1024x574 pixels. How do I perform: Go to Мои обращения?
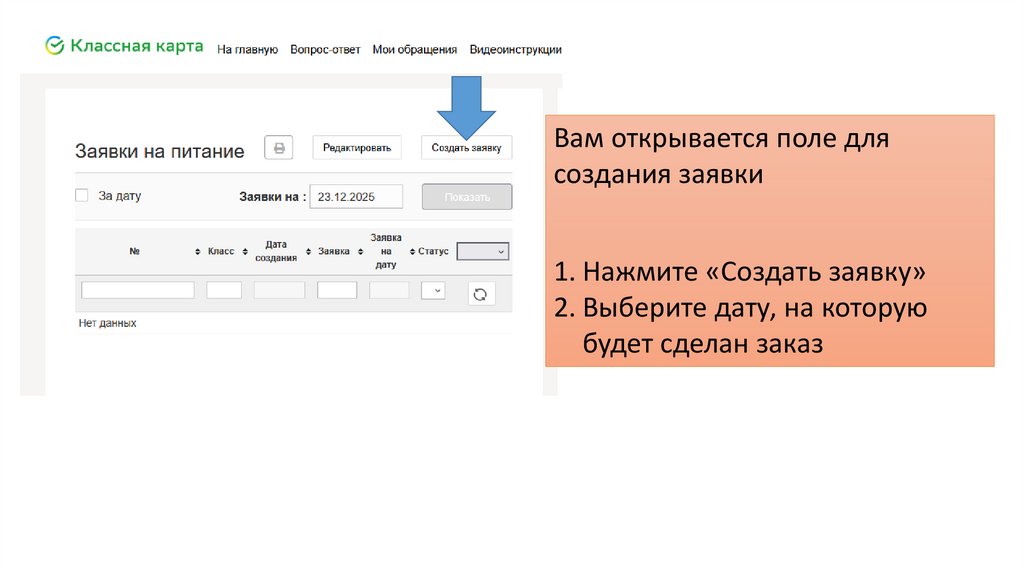pyautogui.click(x=415, y=50)
